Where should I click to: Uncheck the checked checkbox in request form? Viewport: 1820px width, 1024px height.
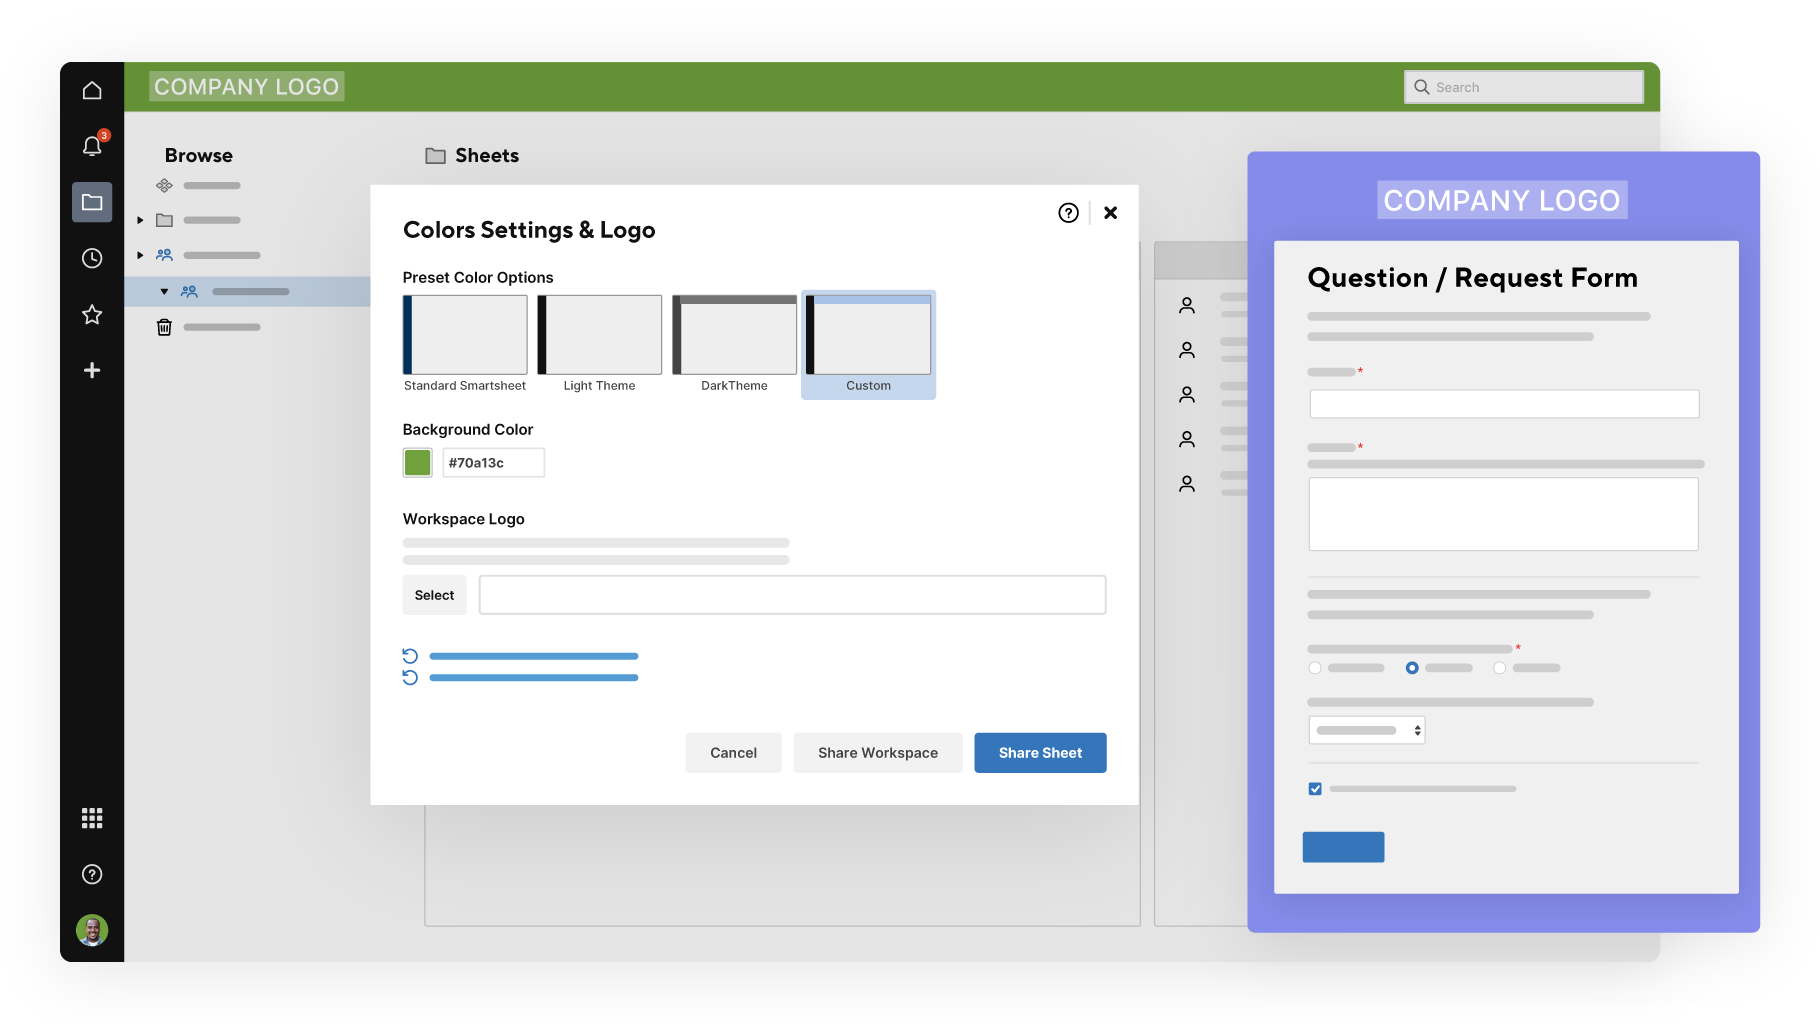tap(1315, 789)
